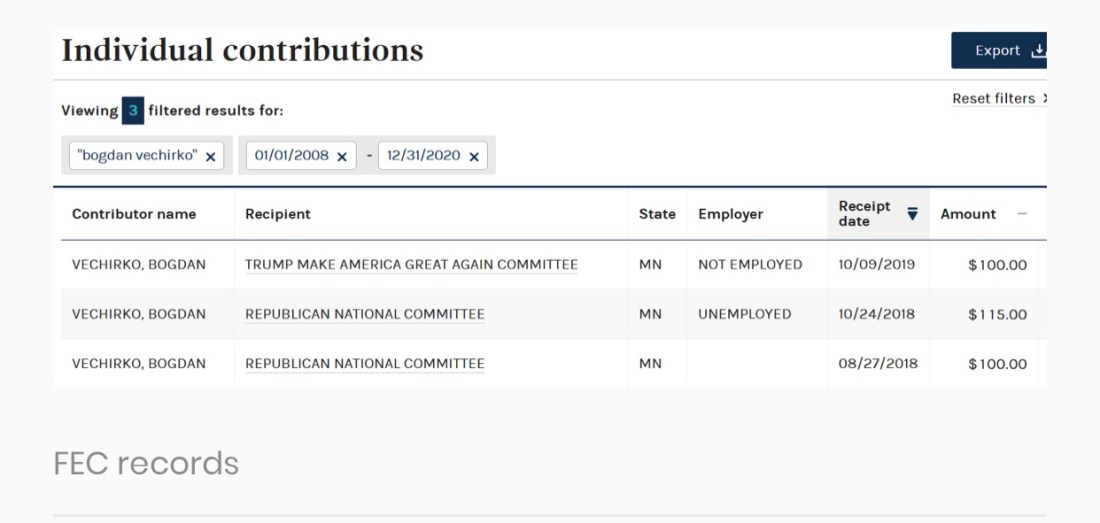Remove the "bogdan vechirko" name filter
1100x523 pixels.
210,157
